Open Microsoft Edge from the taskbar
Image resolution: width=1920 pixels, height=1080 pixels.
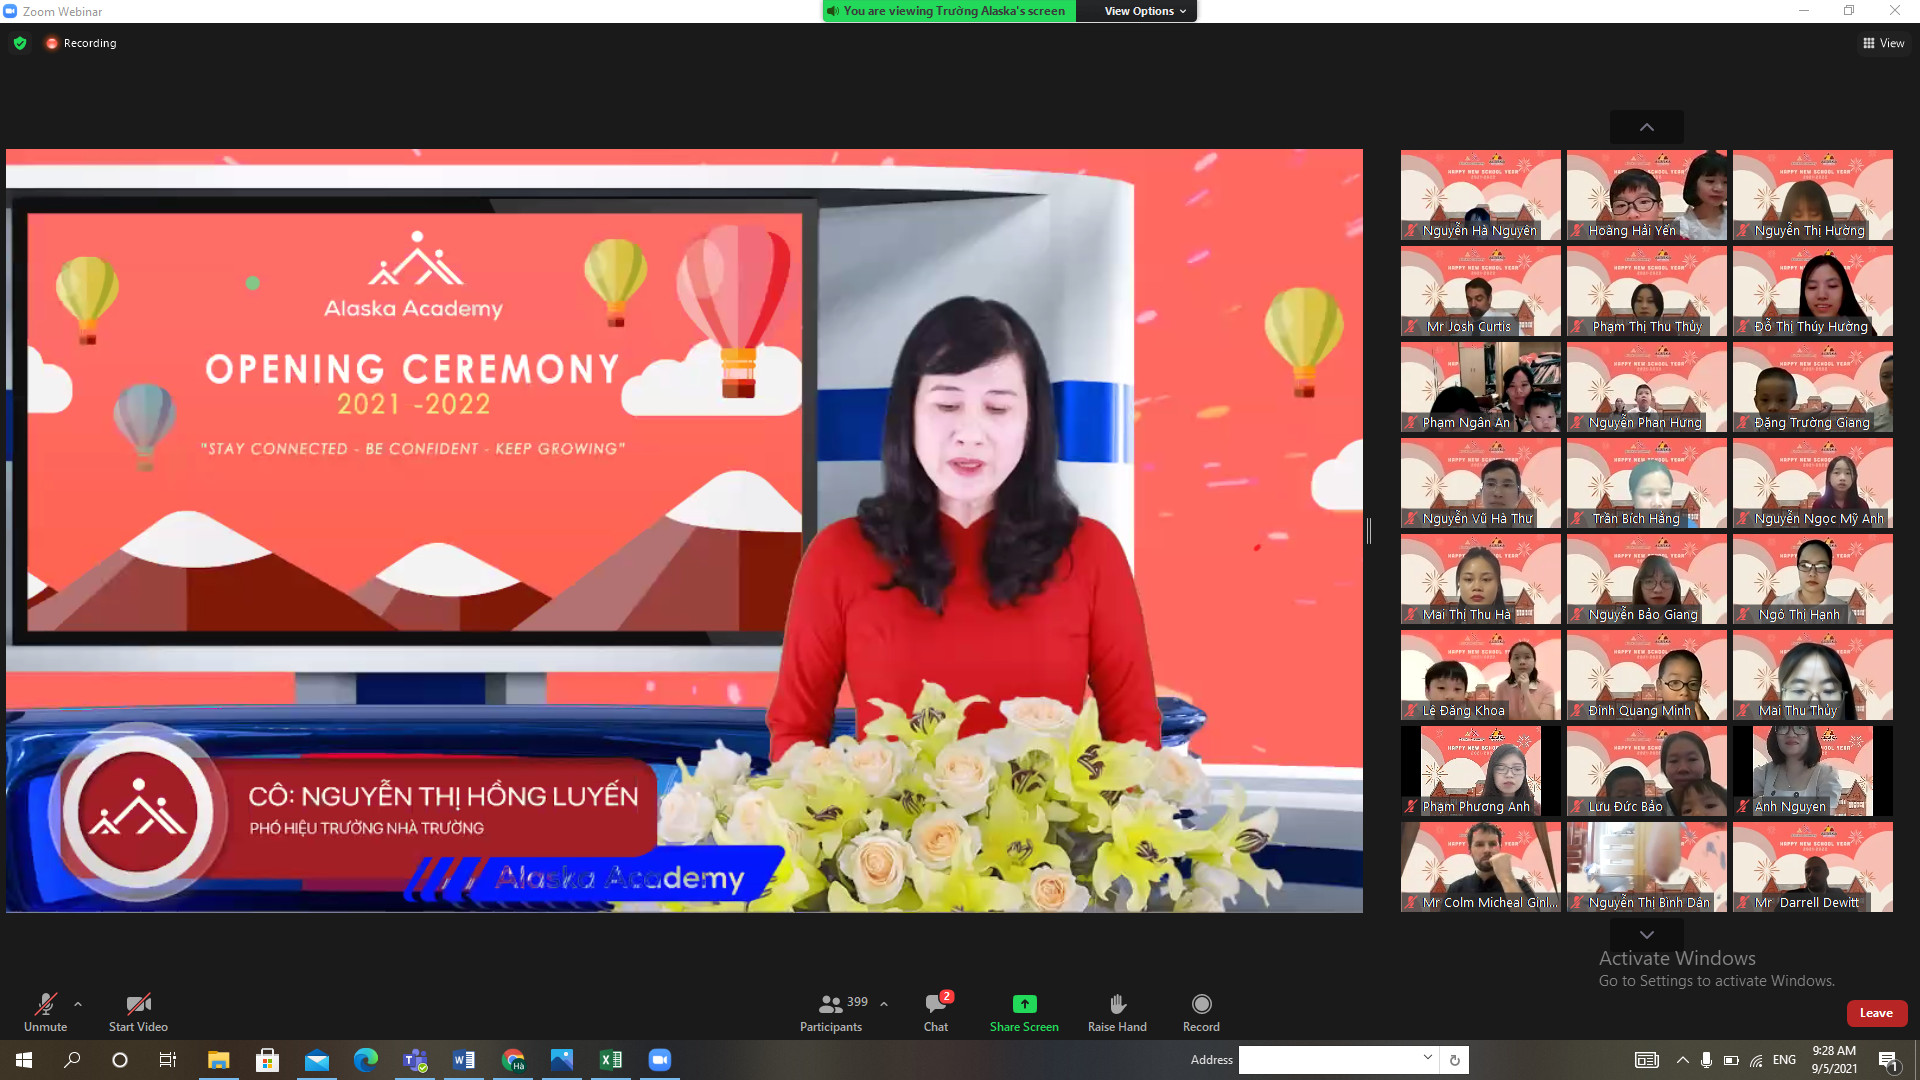click(365, 1060)
